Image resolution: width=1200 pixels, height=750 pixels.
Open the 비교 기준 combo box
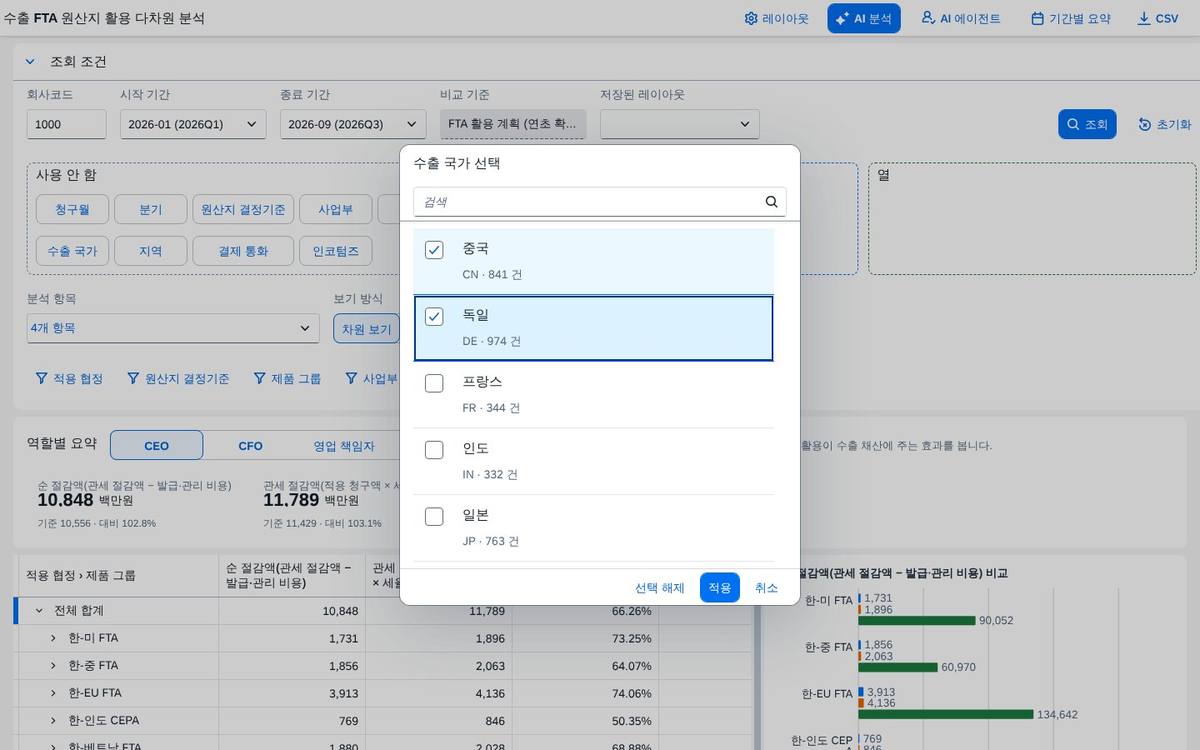tap(513, 124)
